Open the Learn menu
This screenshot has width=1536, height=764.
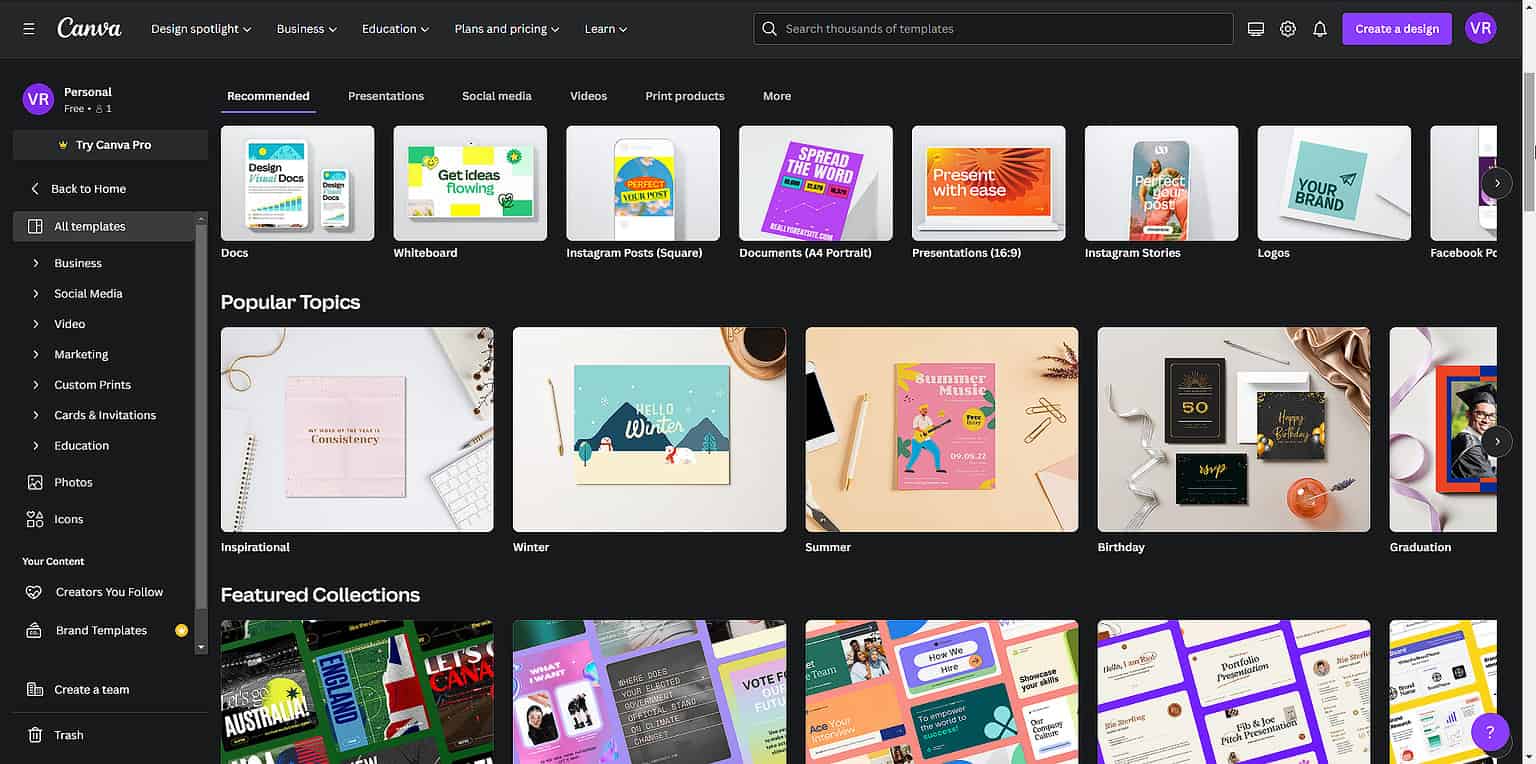pos(605,29)
